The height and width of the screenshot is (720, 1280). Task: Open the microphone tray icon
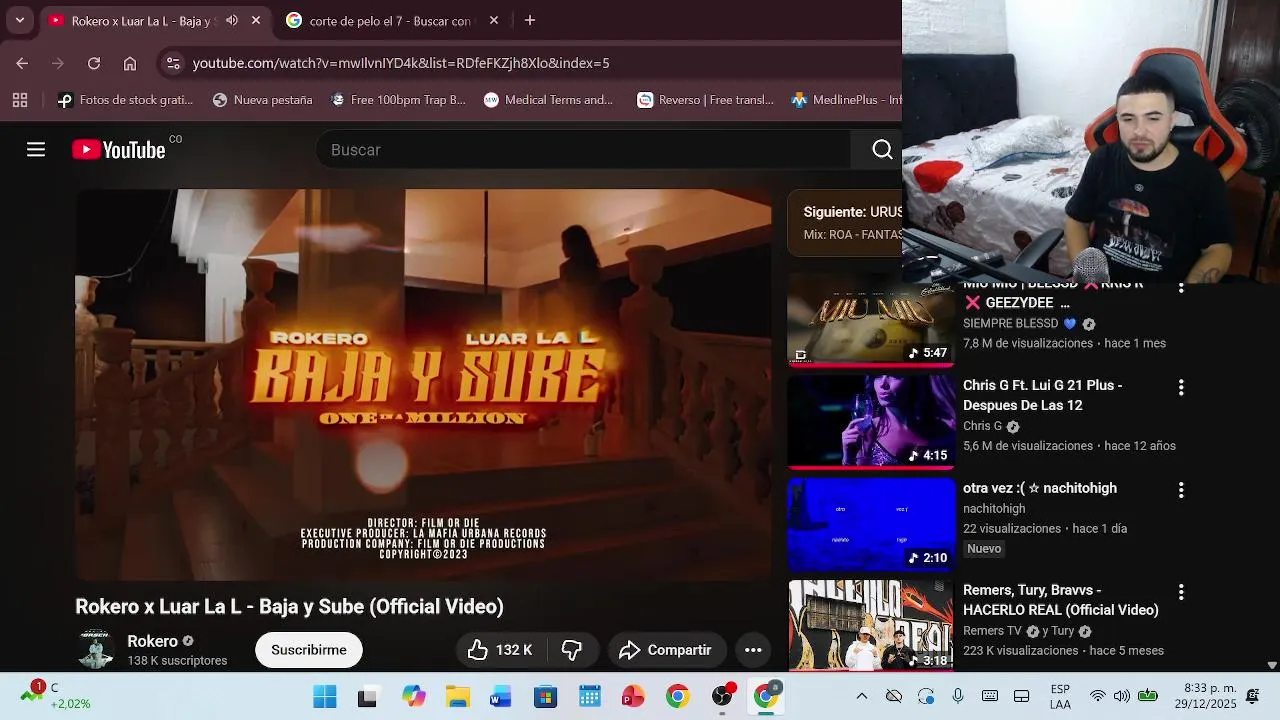(958, 696)
